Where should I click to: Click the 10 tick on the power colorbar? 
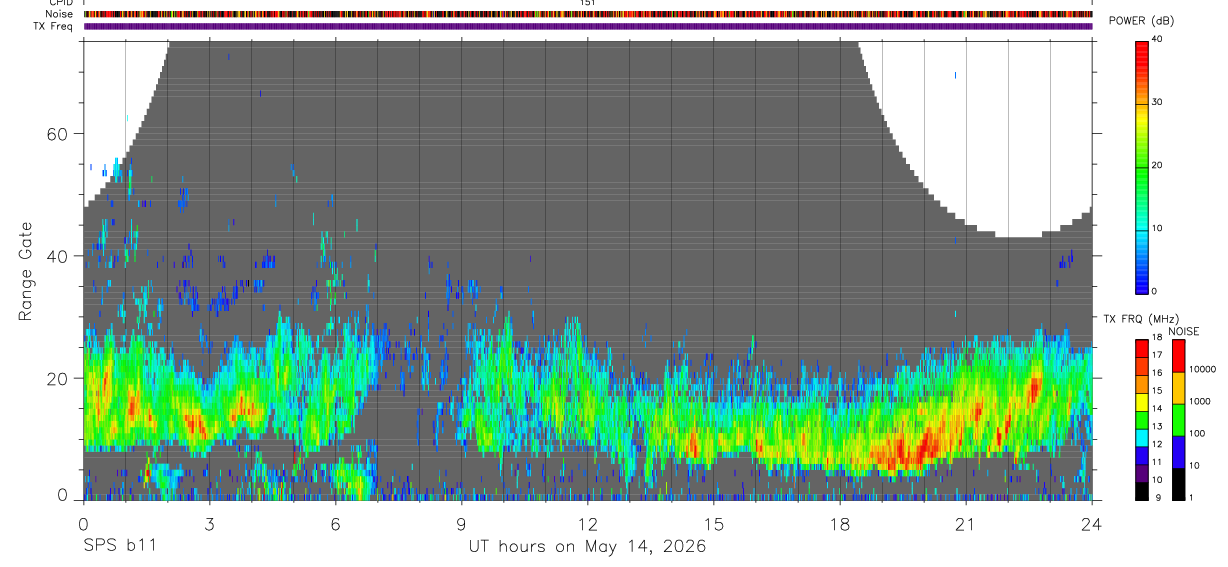1157,228
